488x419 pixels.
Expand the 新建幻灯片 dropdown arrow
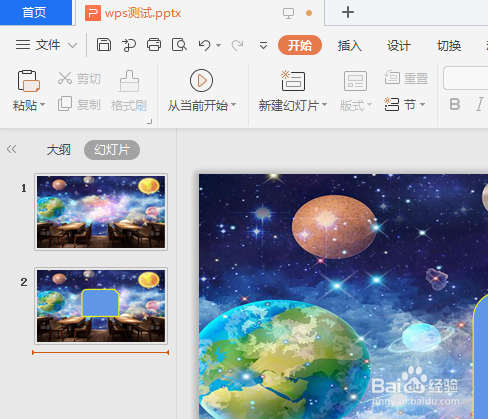[x=324, y=105]
